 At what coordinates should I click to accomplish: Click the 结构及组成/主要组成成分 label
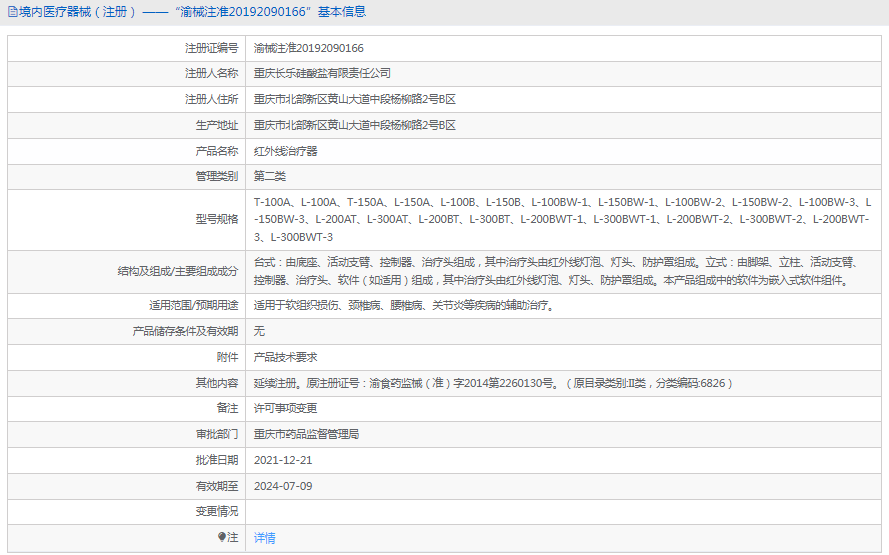(x=178, y=272)
